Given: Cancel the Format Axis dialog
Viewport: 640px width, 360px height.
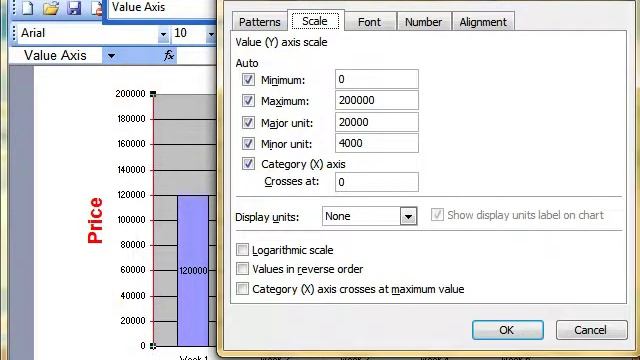Looking at the screenshot, I should 591,330.
